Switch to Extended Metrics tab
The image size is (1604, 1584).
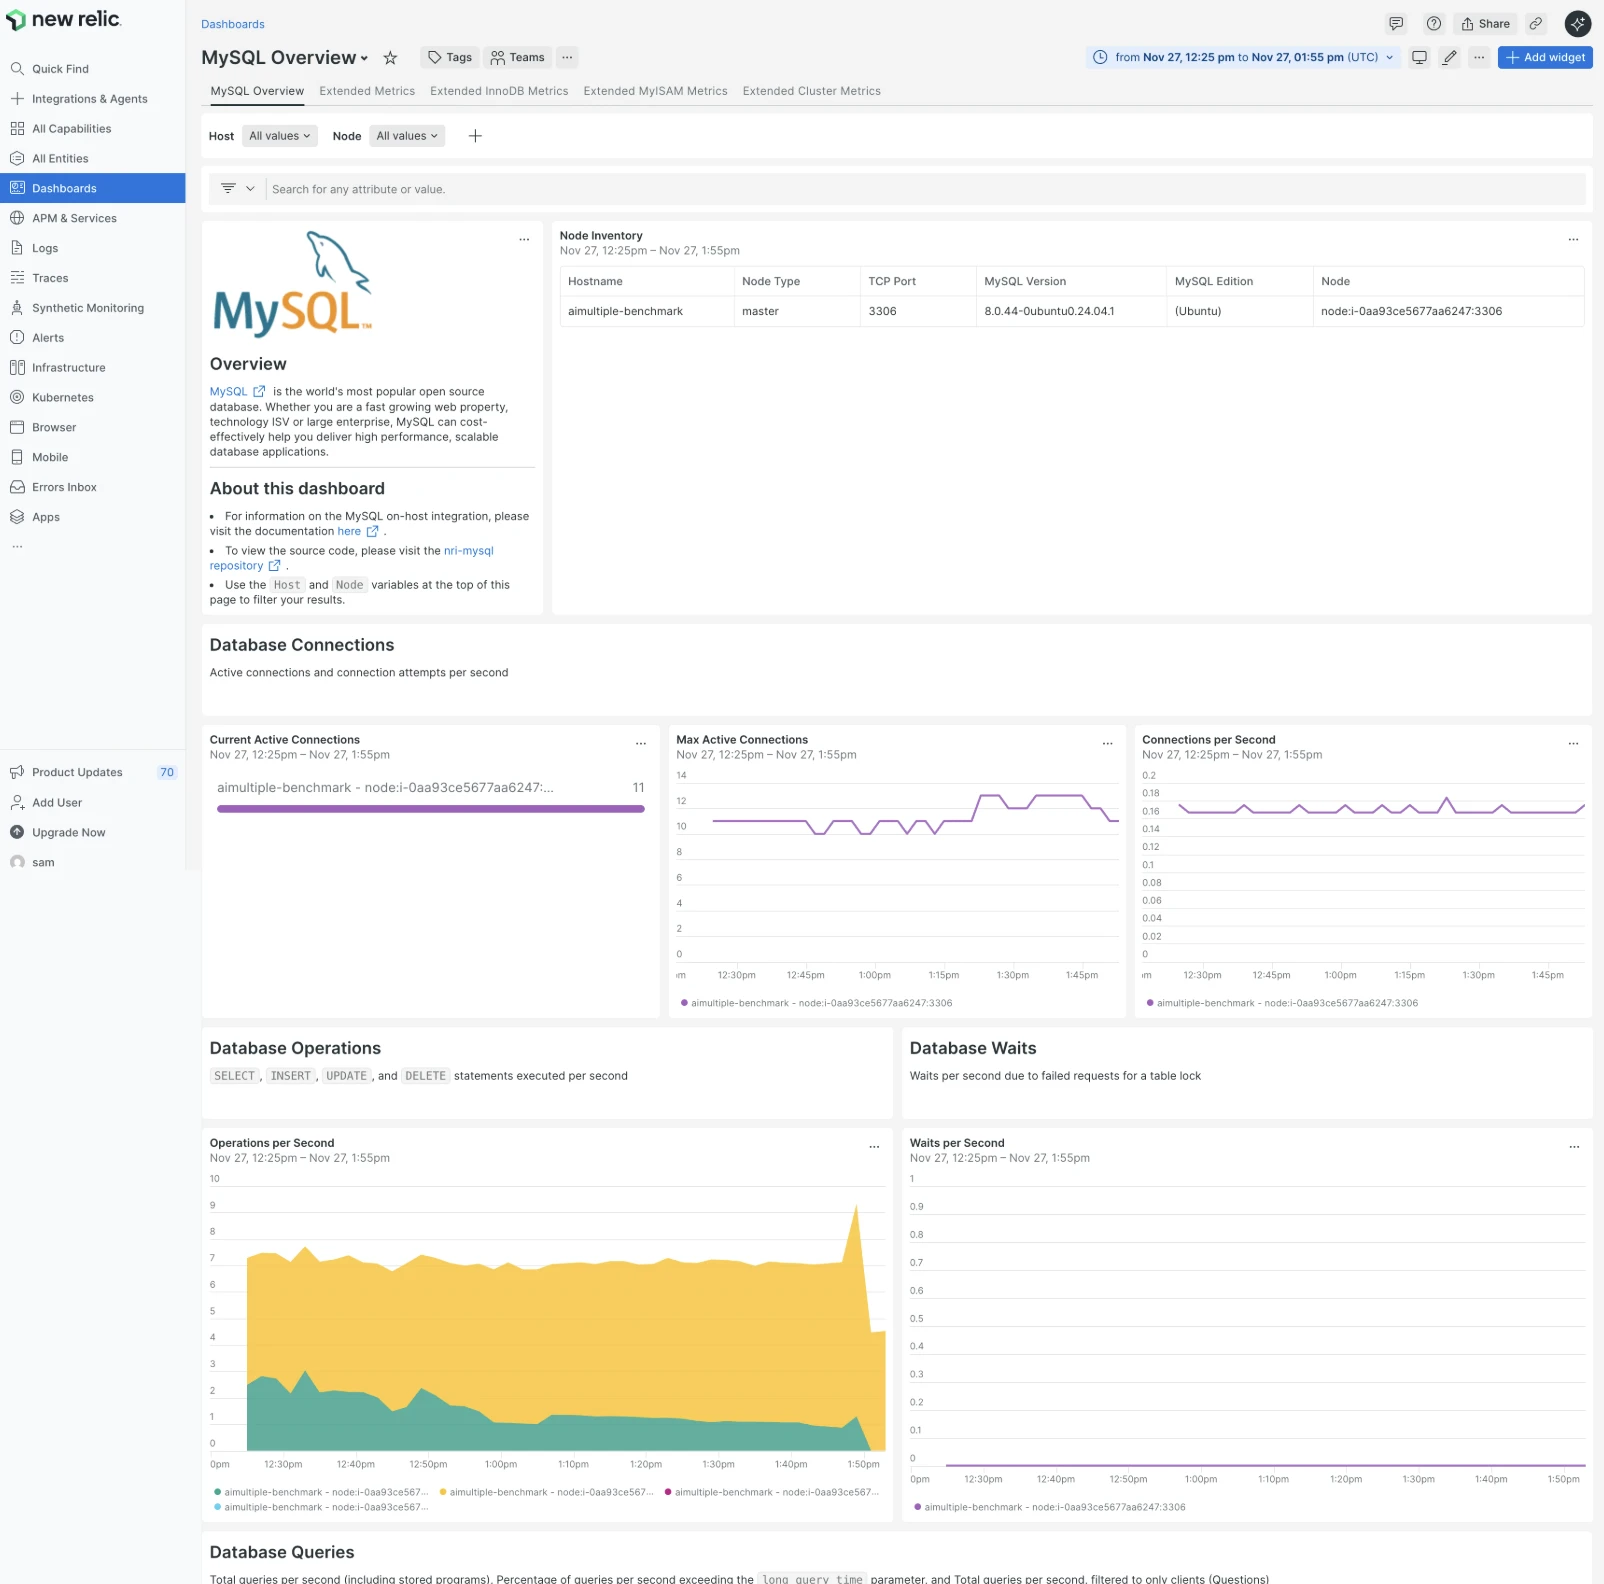point(367,91)
